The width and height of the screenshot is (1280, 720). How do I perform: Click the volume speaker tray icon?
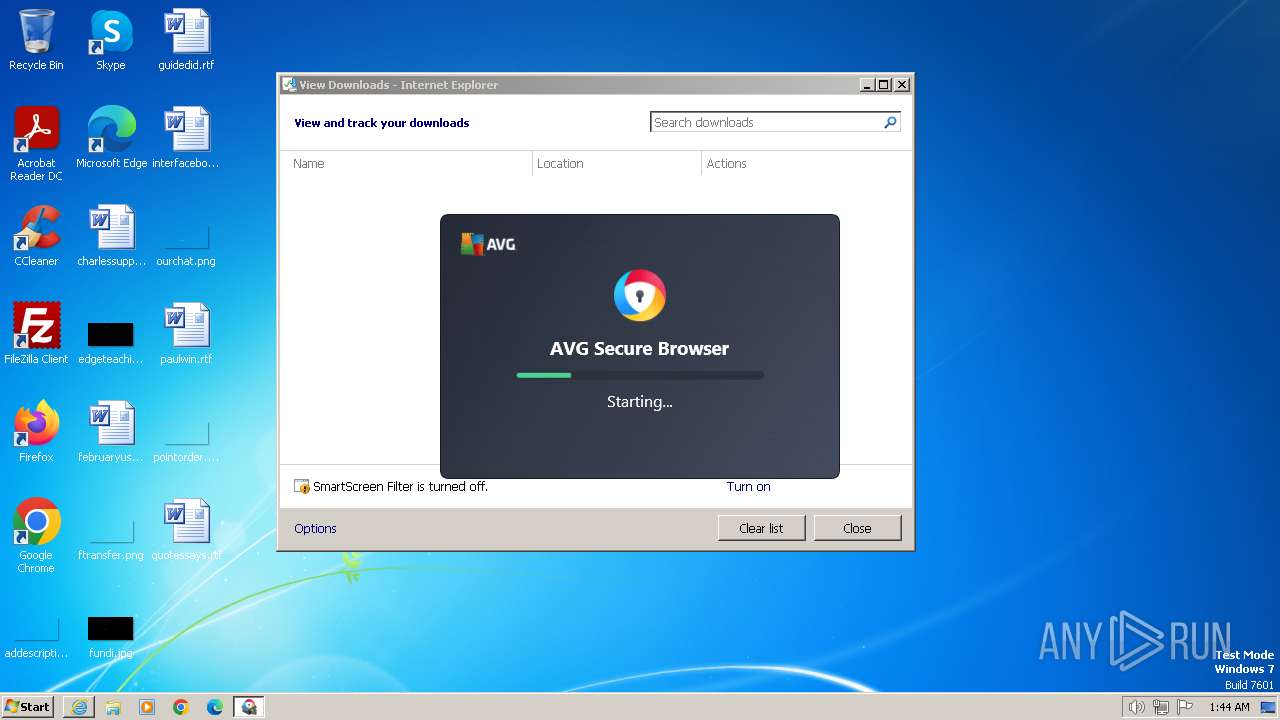point(1136,707)
